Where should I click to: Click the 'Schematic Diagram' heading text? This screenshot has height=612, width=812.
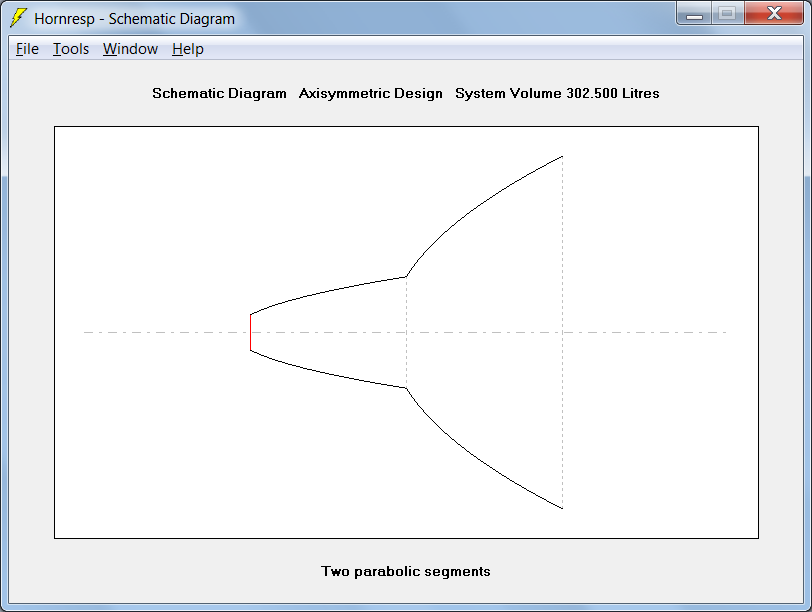coord(219,93)
